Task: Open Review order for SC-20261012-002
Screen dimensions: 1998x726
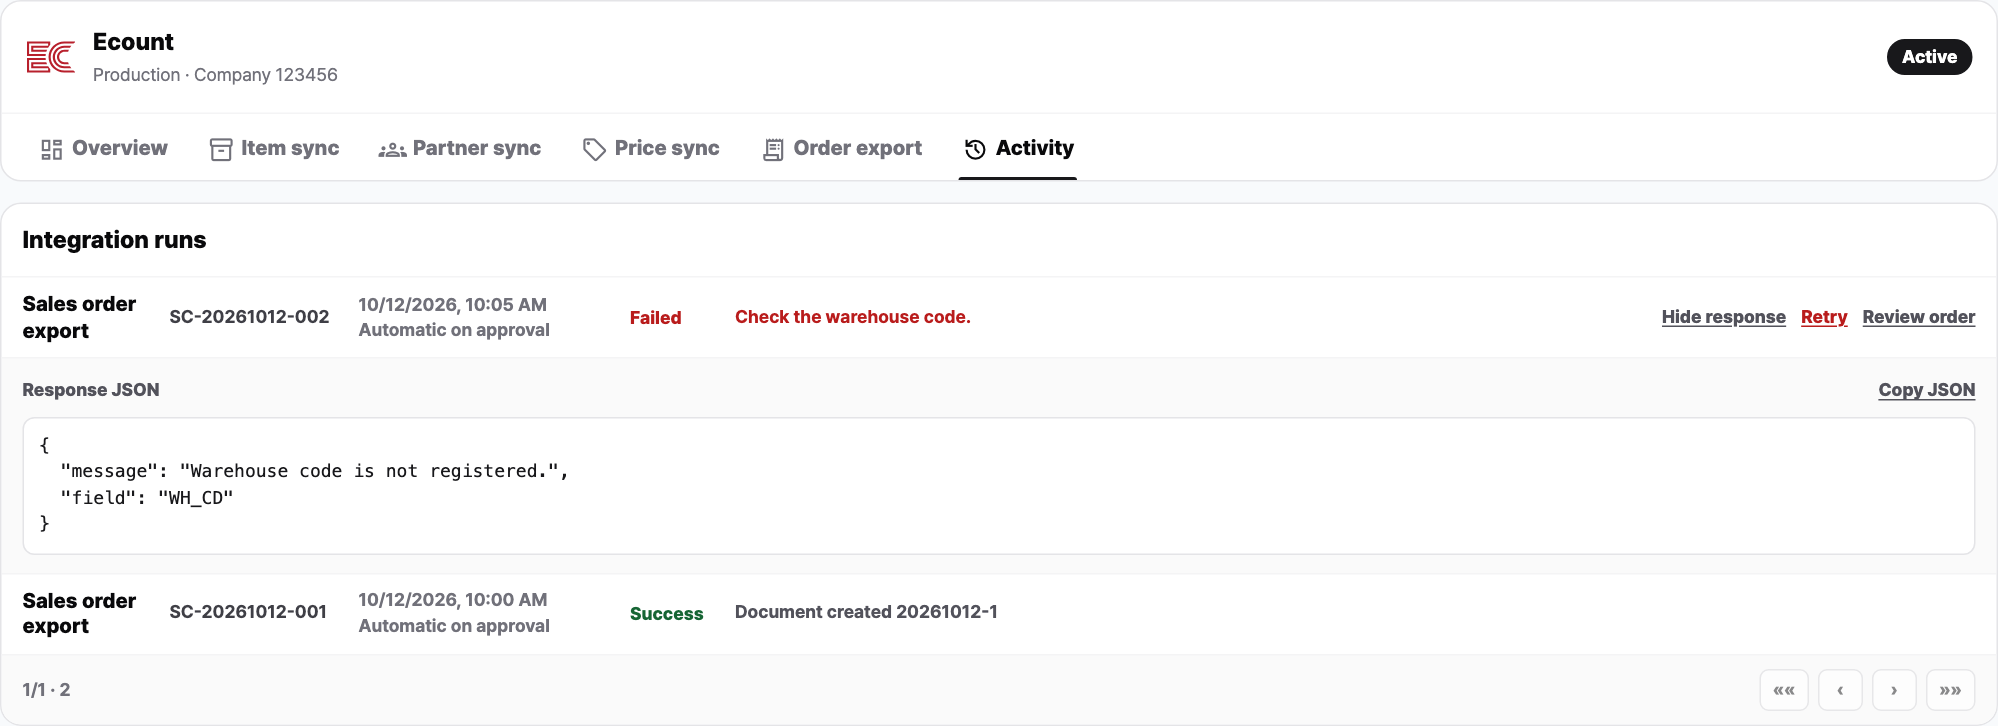Action: pos(1918,317)
